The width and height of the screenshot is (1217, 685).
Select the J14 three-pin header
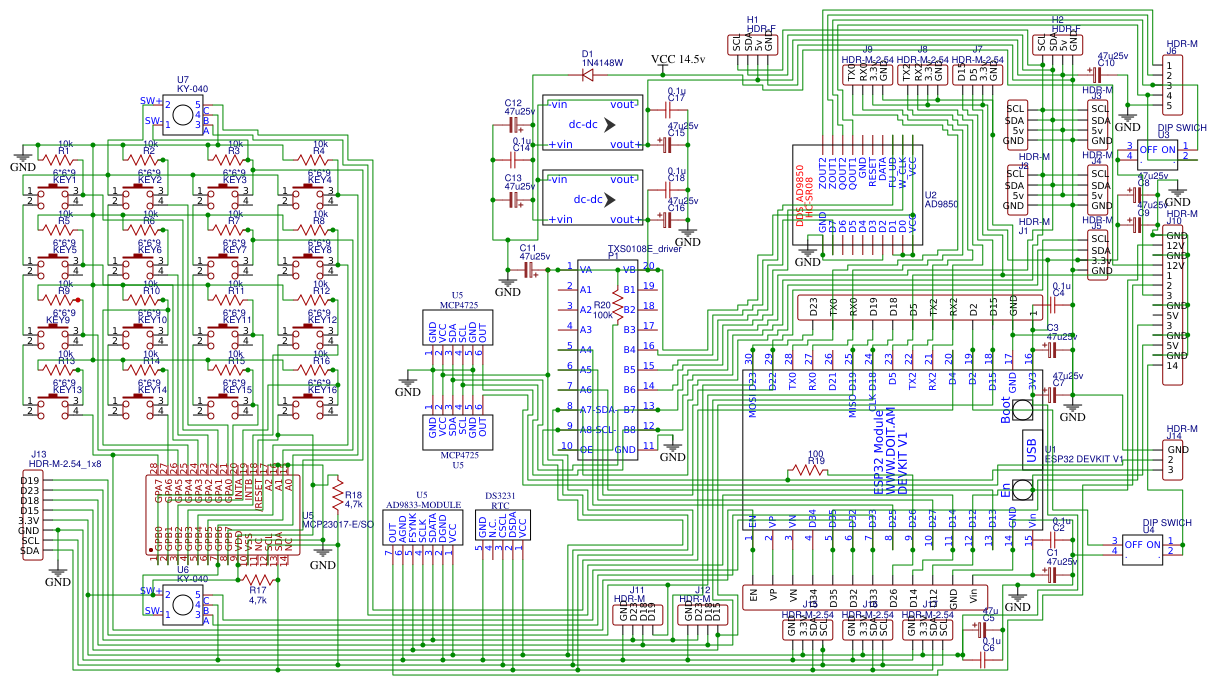pyautogui.click(x=1175, y=459)
